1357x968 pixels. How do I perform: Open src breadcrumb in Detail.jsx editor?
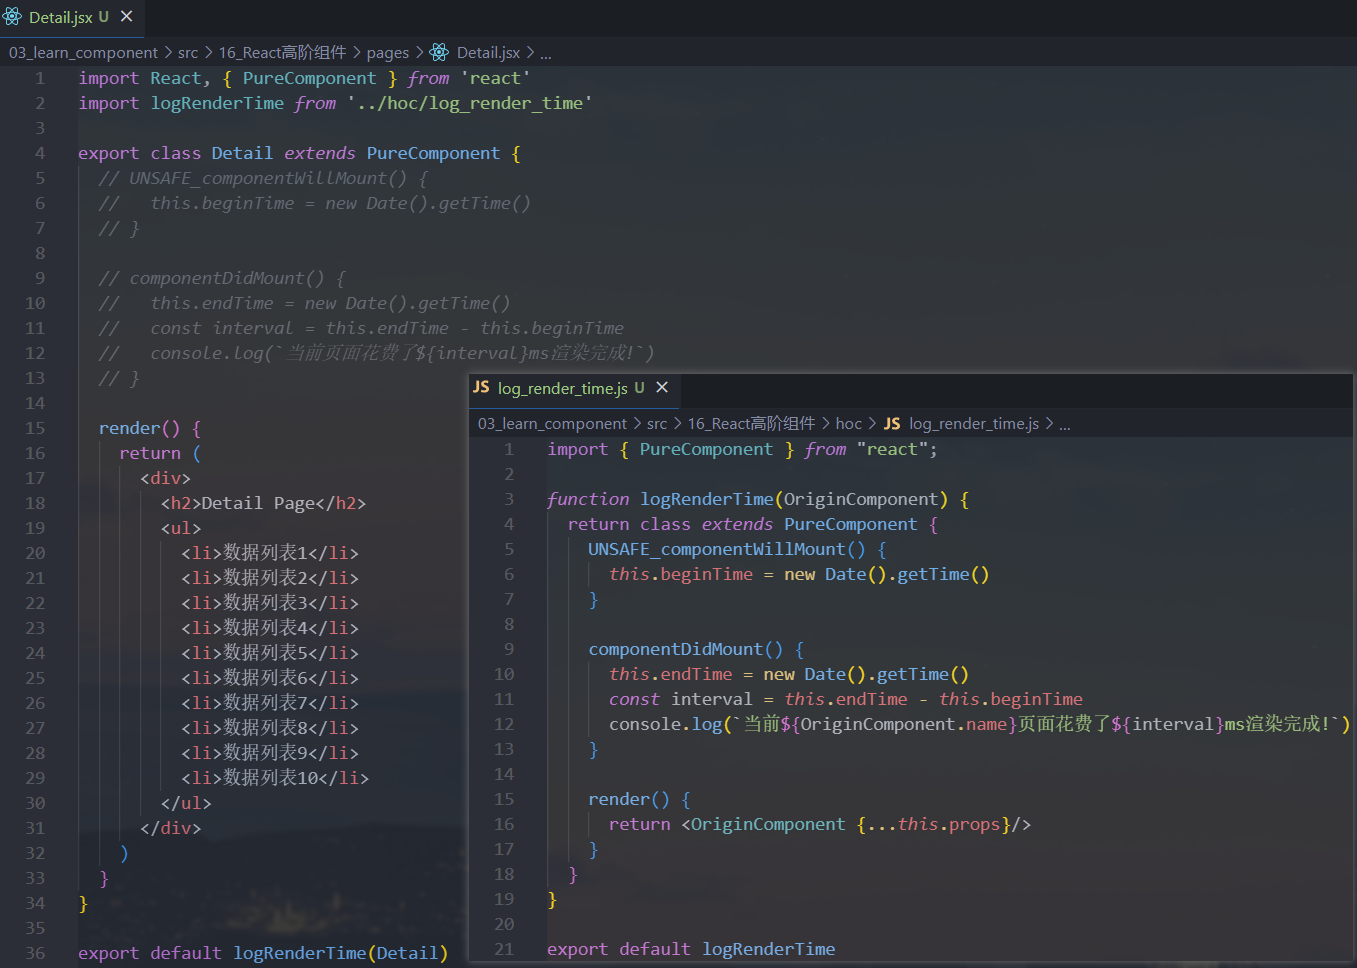click(188, 52)
